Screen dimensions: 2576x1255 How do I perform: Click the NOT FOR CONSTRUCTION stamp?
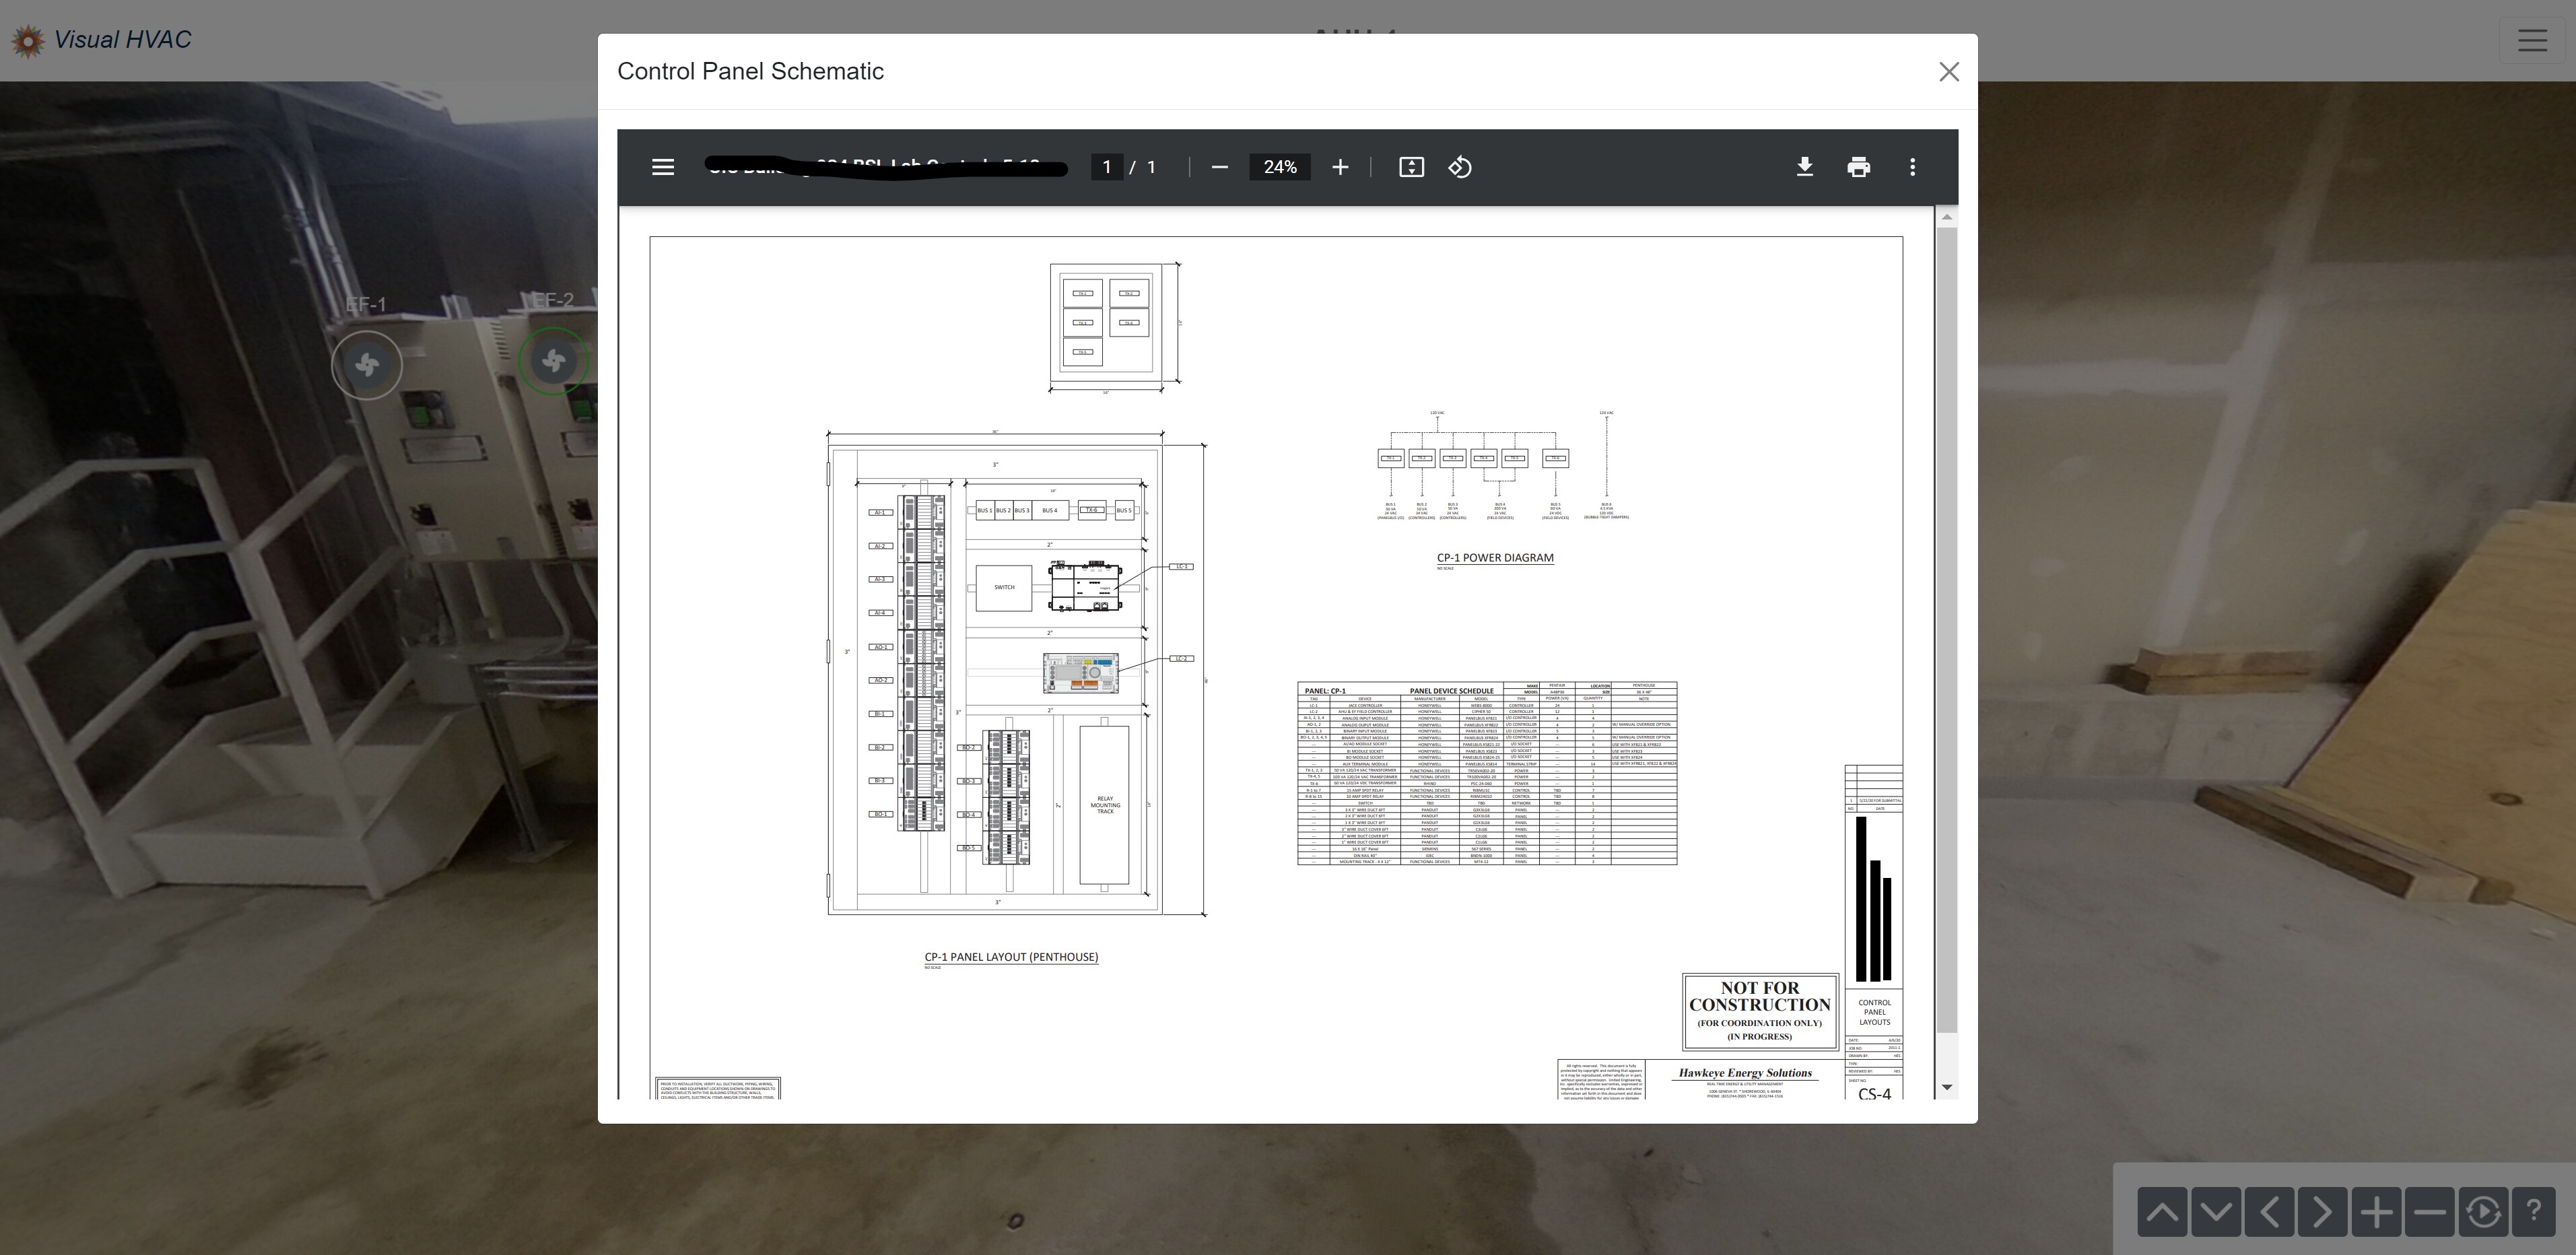coord(1760,1011)
